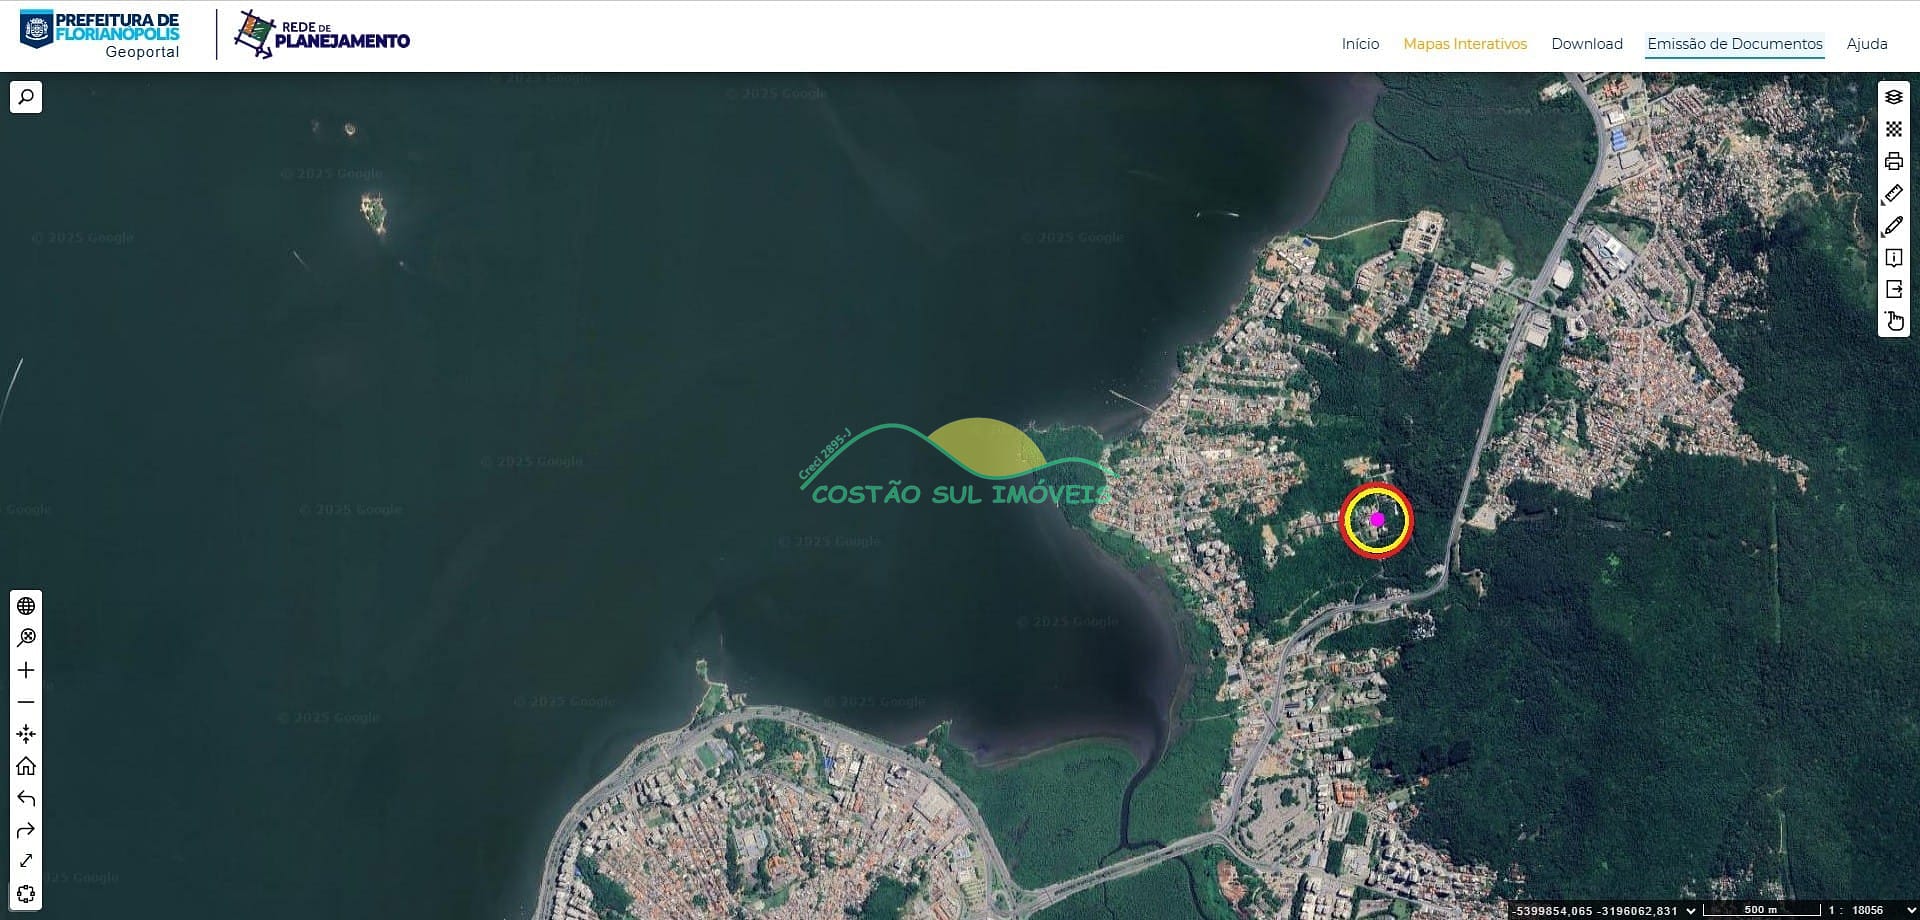1920x920 pixels.
Task: Toggle the hand pointer tool
Action: pos(1893,321)
